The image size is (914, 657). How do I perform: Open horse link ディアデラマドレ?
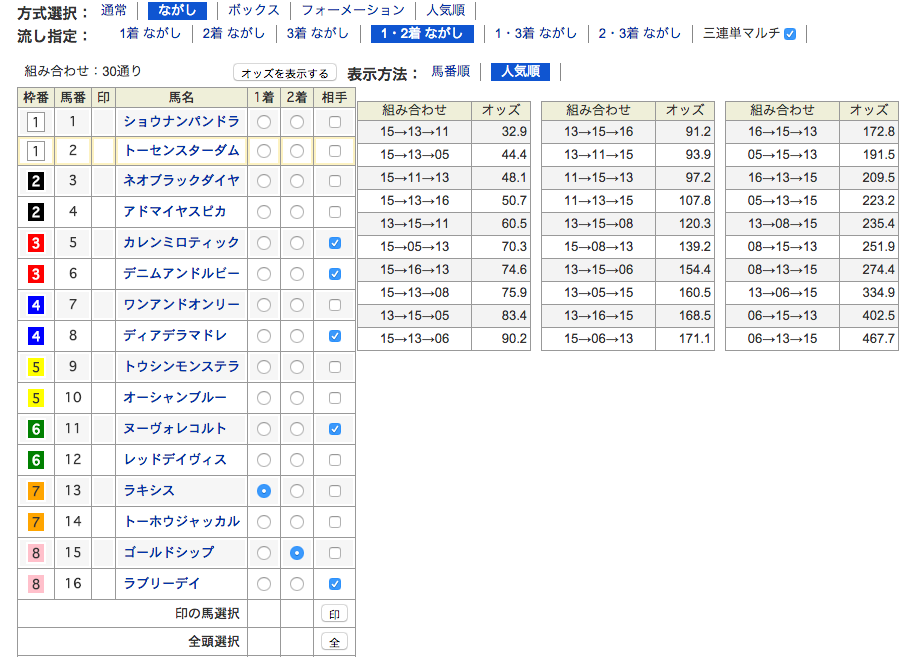point(174,335)
